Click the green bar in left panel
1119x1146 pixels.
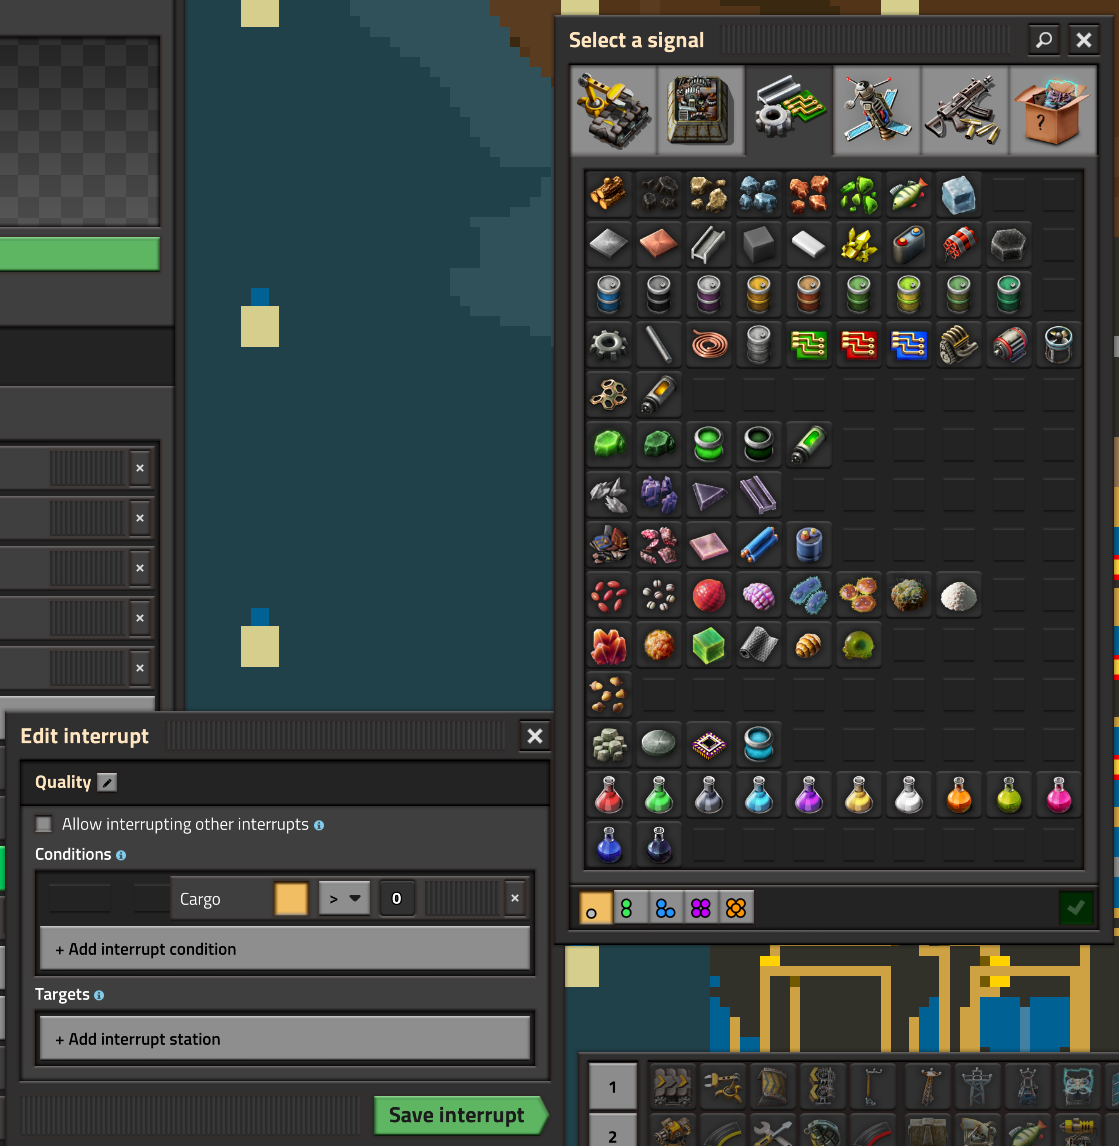pos(79,254)
